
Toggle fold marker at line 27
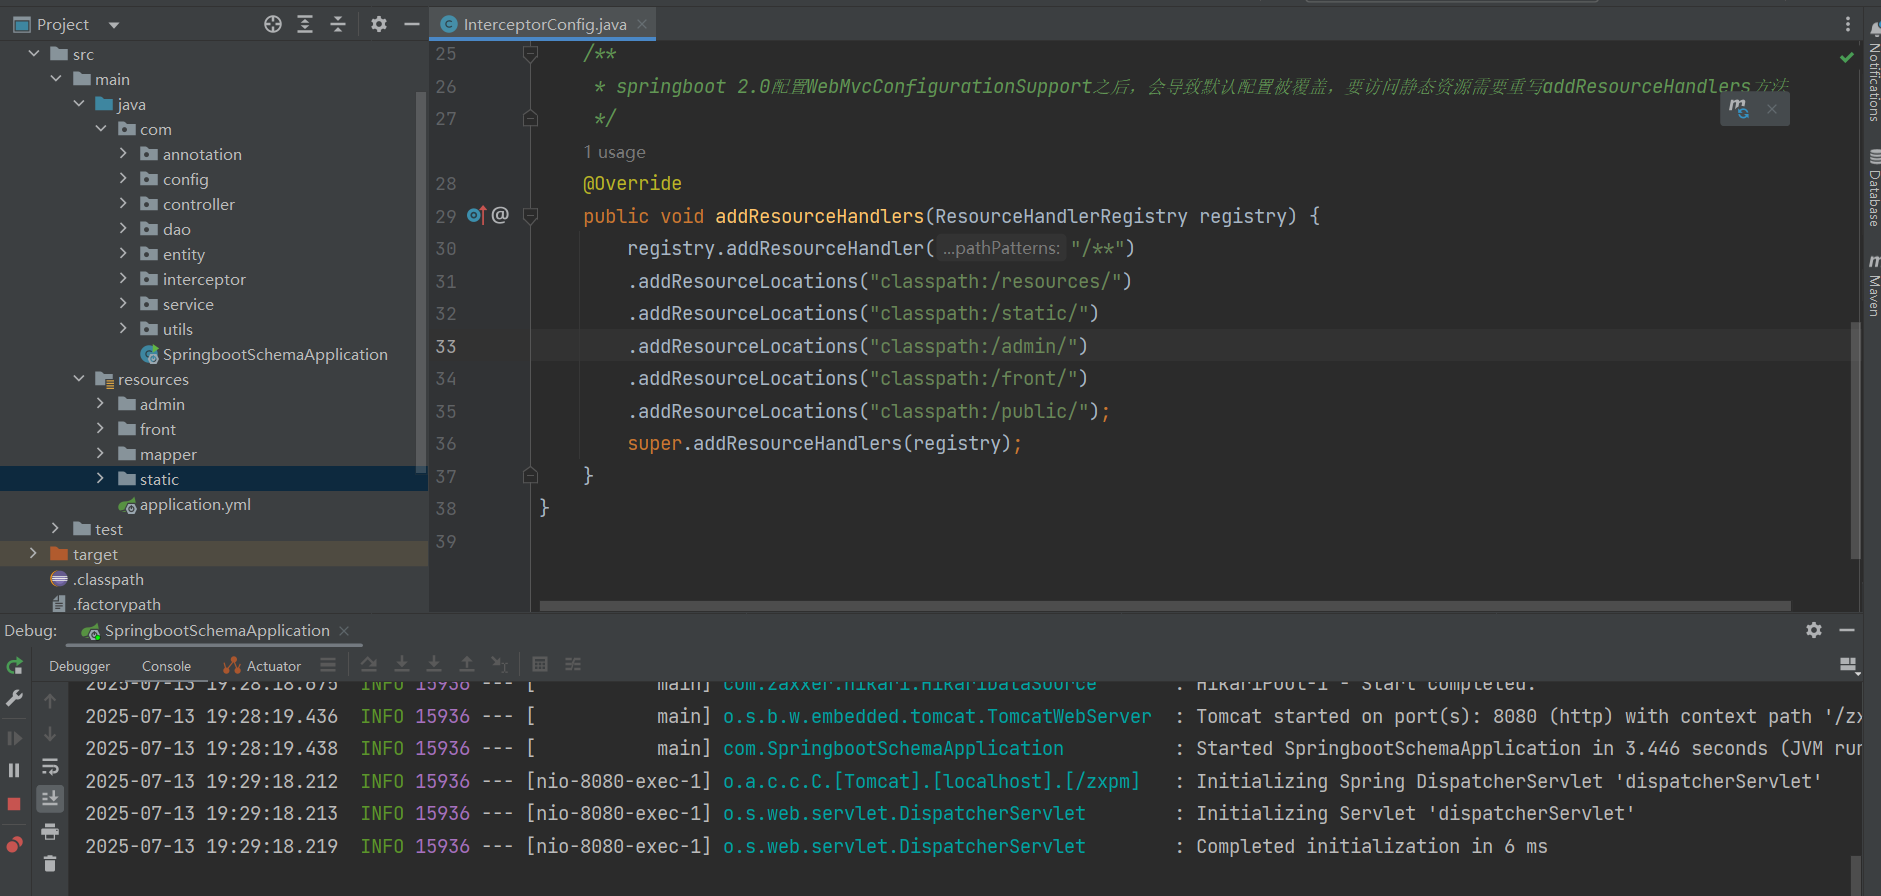[x=531, y=118]
